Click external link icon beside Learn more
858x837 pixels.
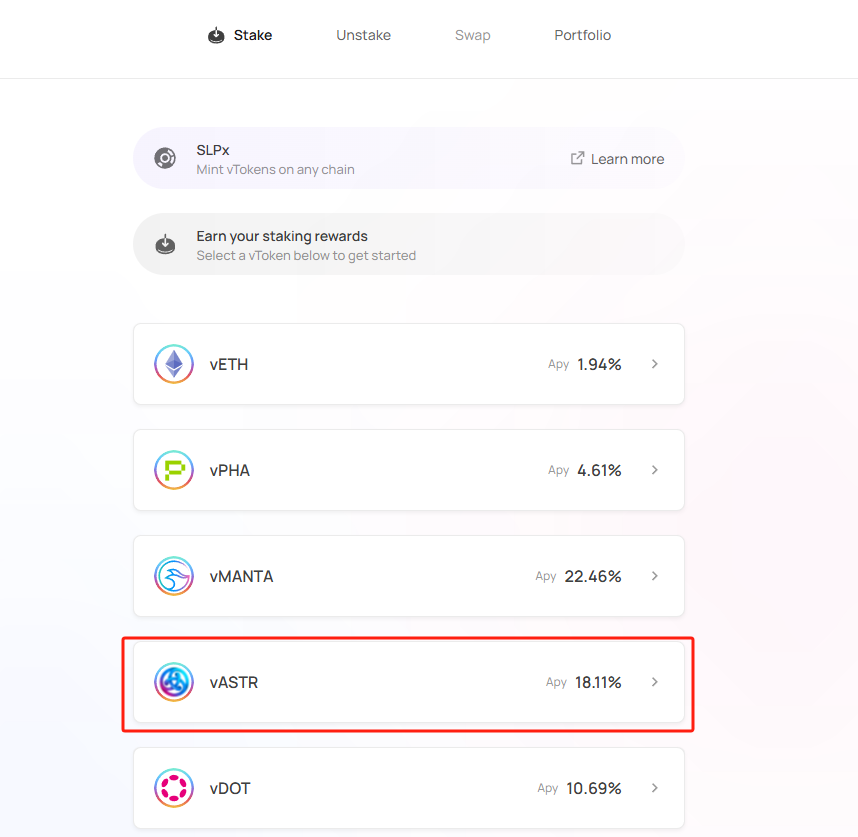tap(577, 158)
